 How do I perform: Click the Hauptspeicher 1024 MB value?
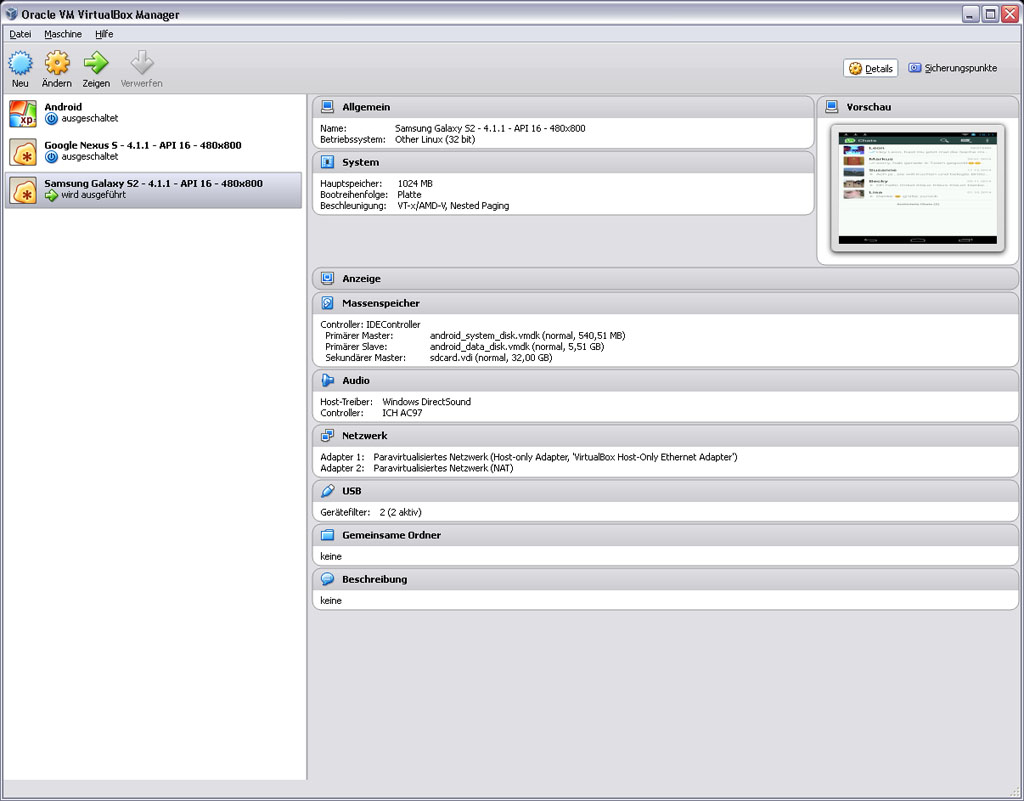(x=415, y=183)
